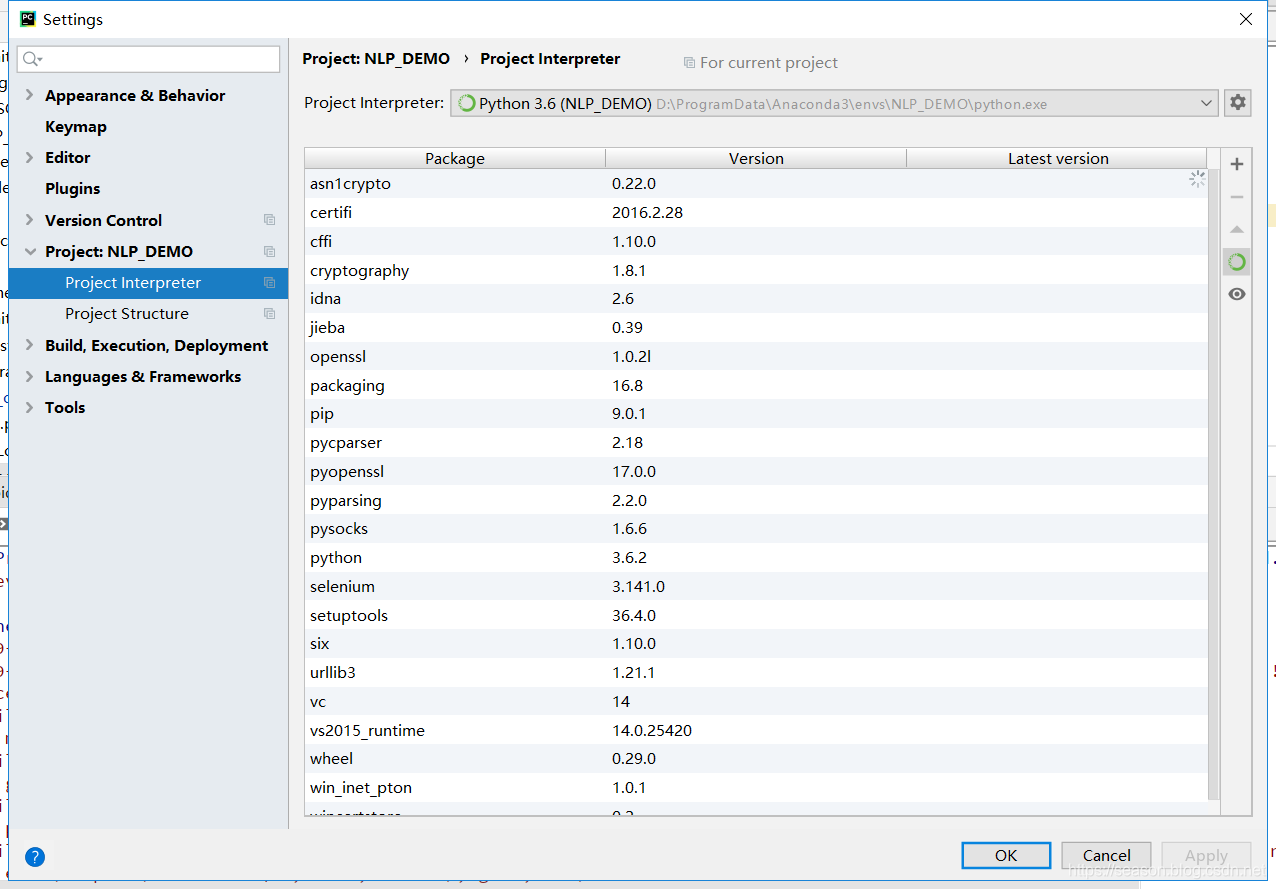The height and width of the screenshot is (889, 1276).
Task: Select the six package row
Action: (x=756, y=644)
